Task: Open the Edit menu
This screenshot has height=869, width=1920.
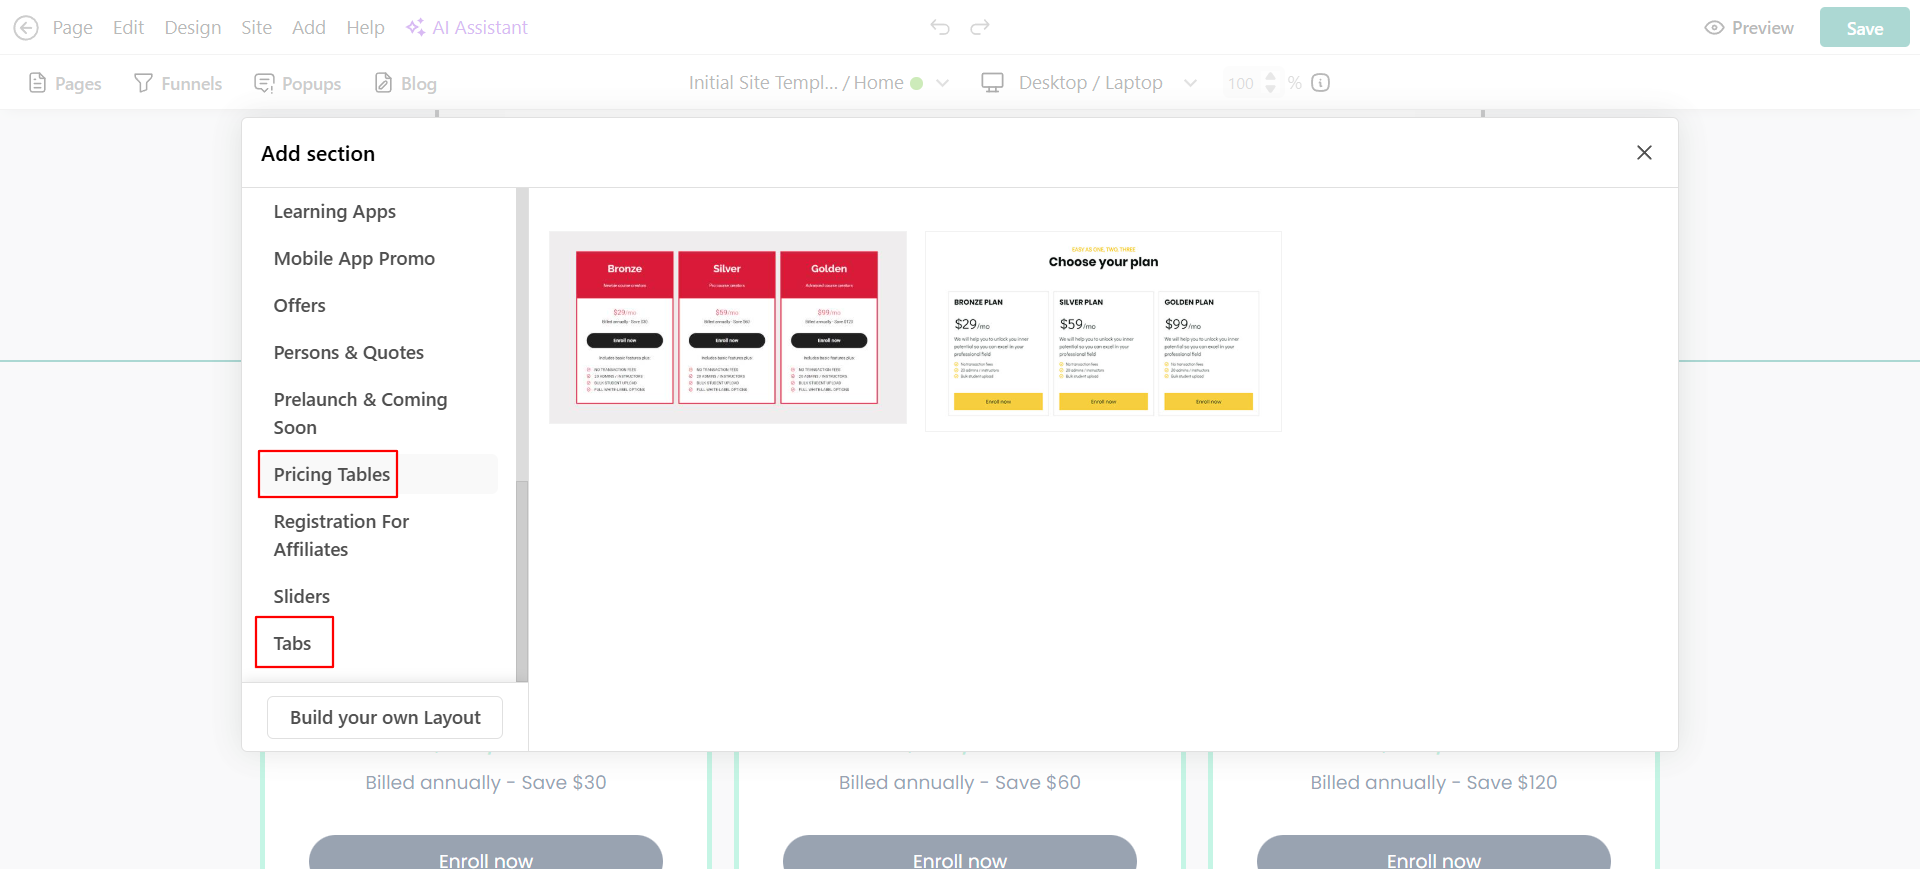Action: [128, 28]
